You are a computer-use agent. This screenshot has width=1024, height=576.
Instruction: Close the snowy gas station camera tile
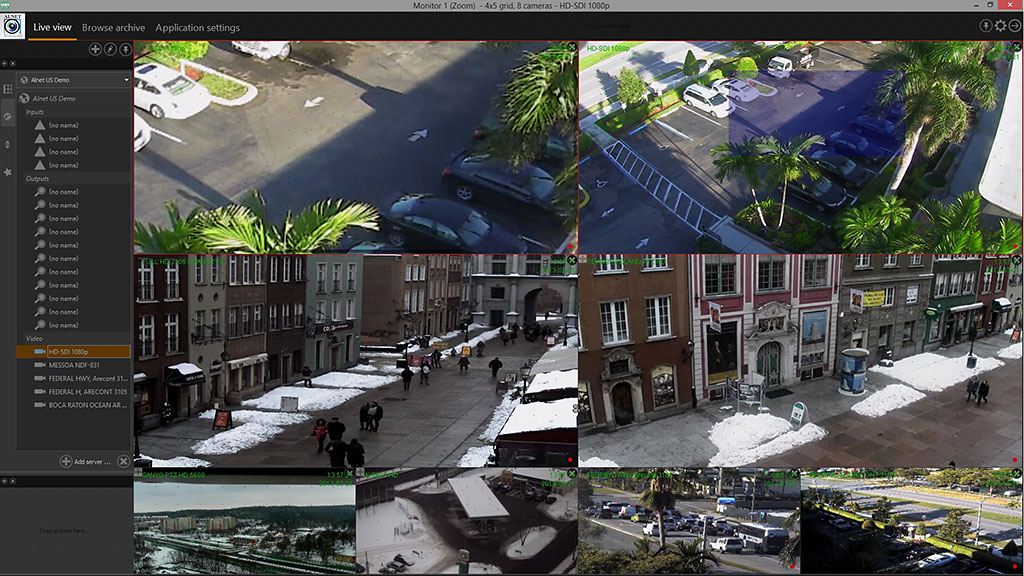tap(572, 473)
